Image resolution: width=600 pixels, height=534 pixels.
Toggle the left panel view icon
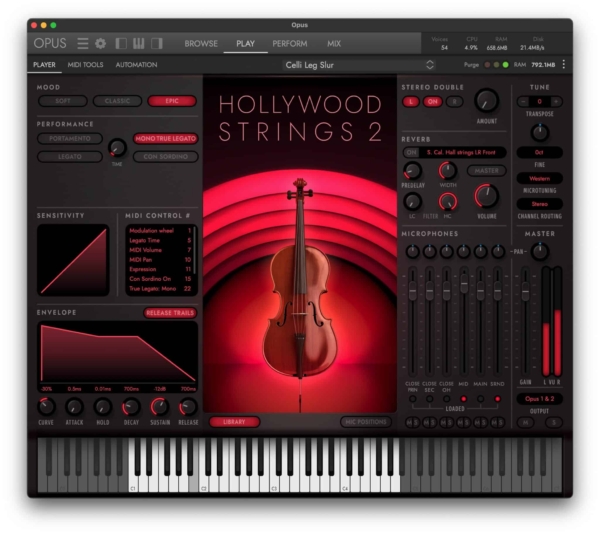tap(121, 44)
